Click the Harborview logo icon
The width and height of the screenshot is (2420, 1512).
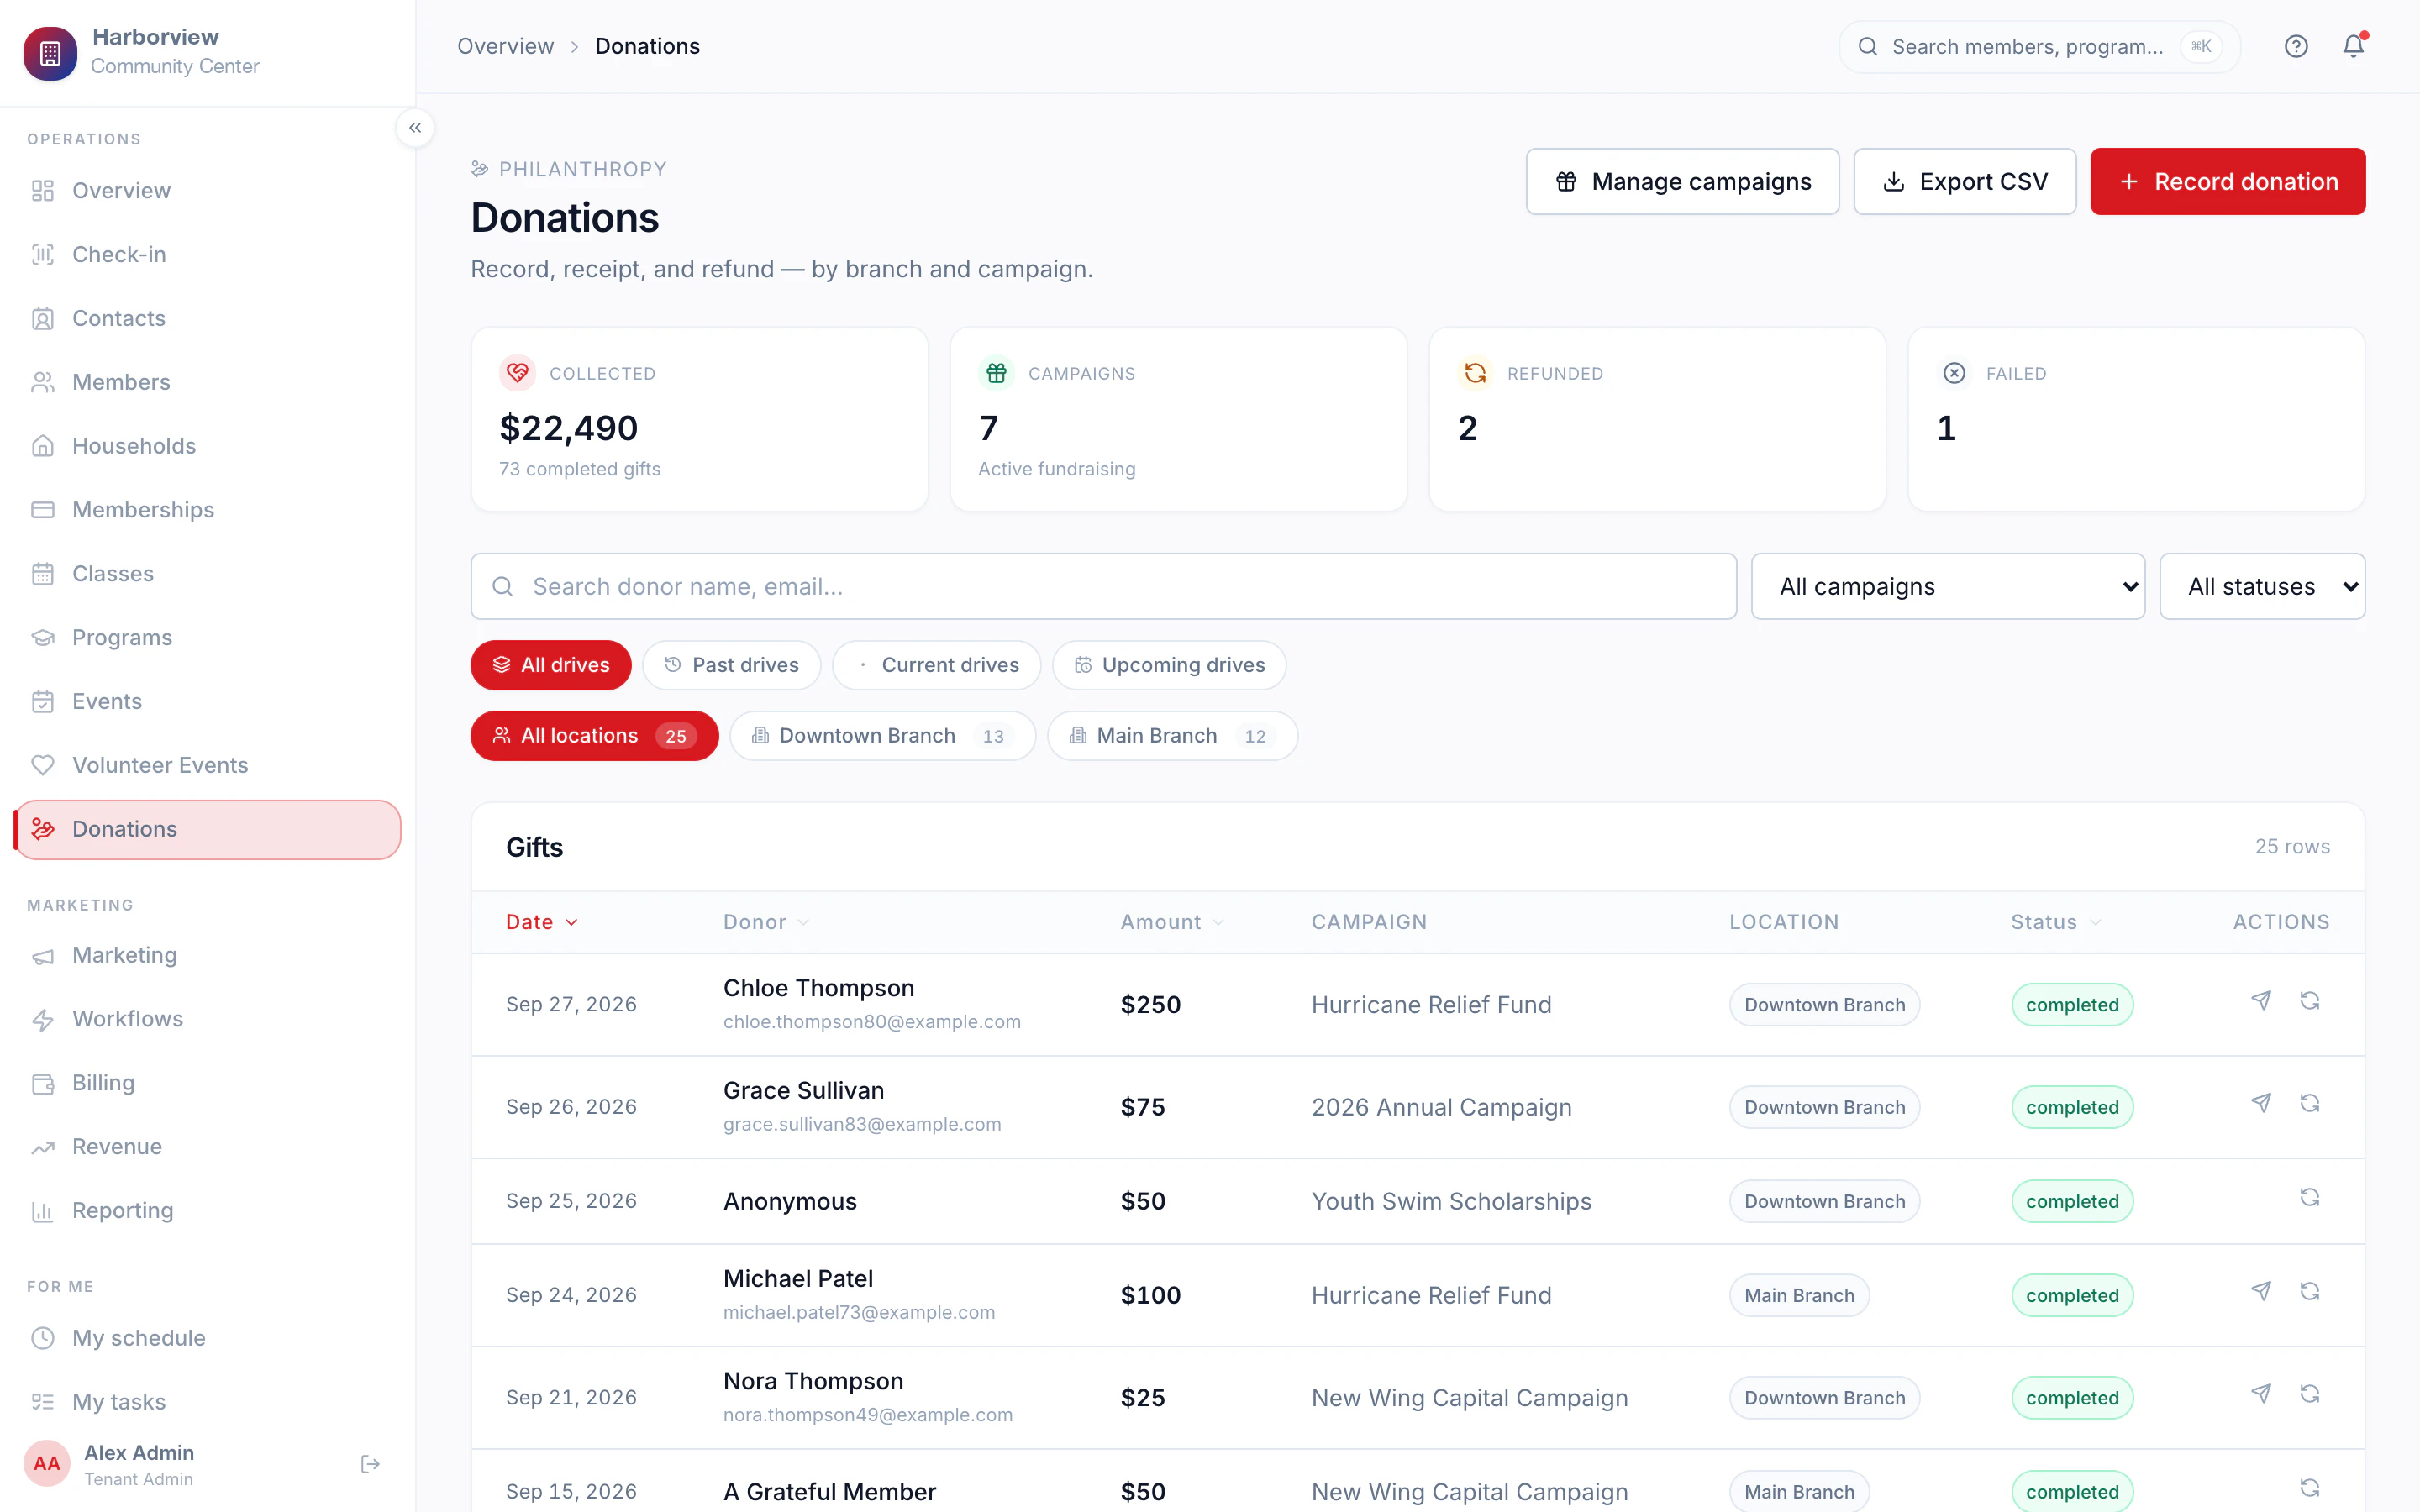tap(50, 53)
